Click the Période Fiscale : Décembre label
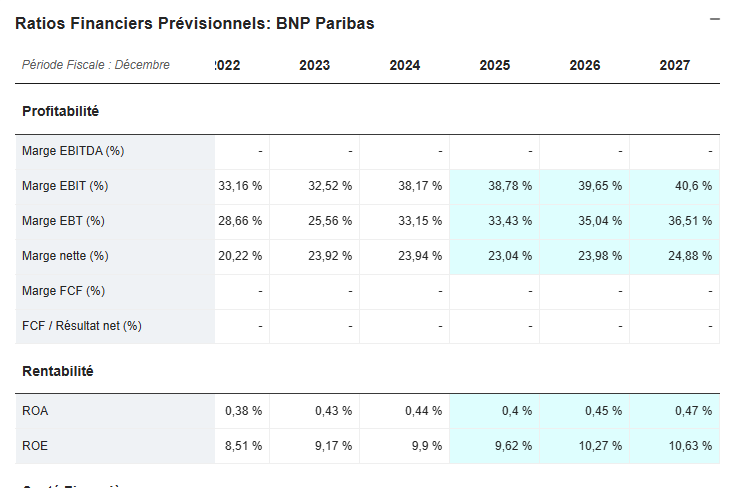 click(96, 65)
